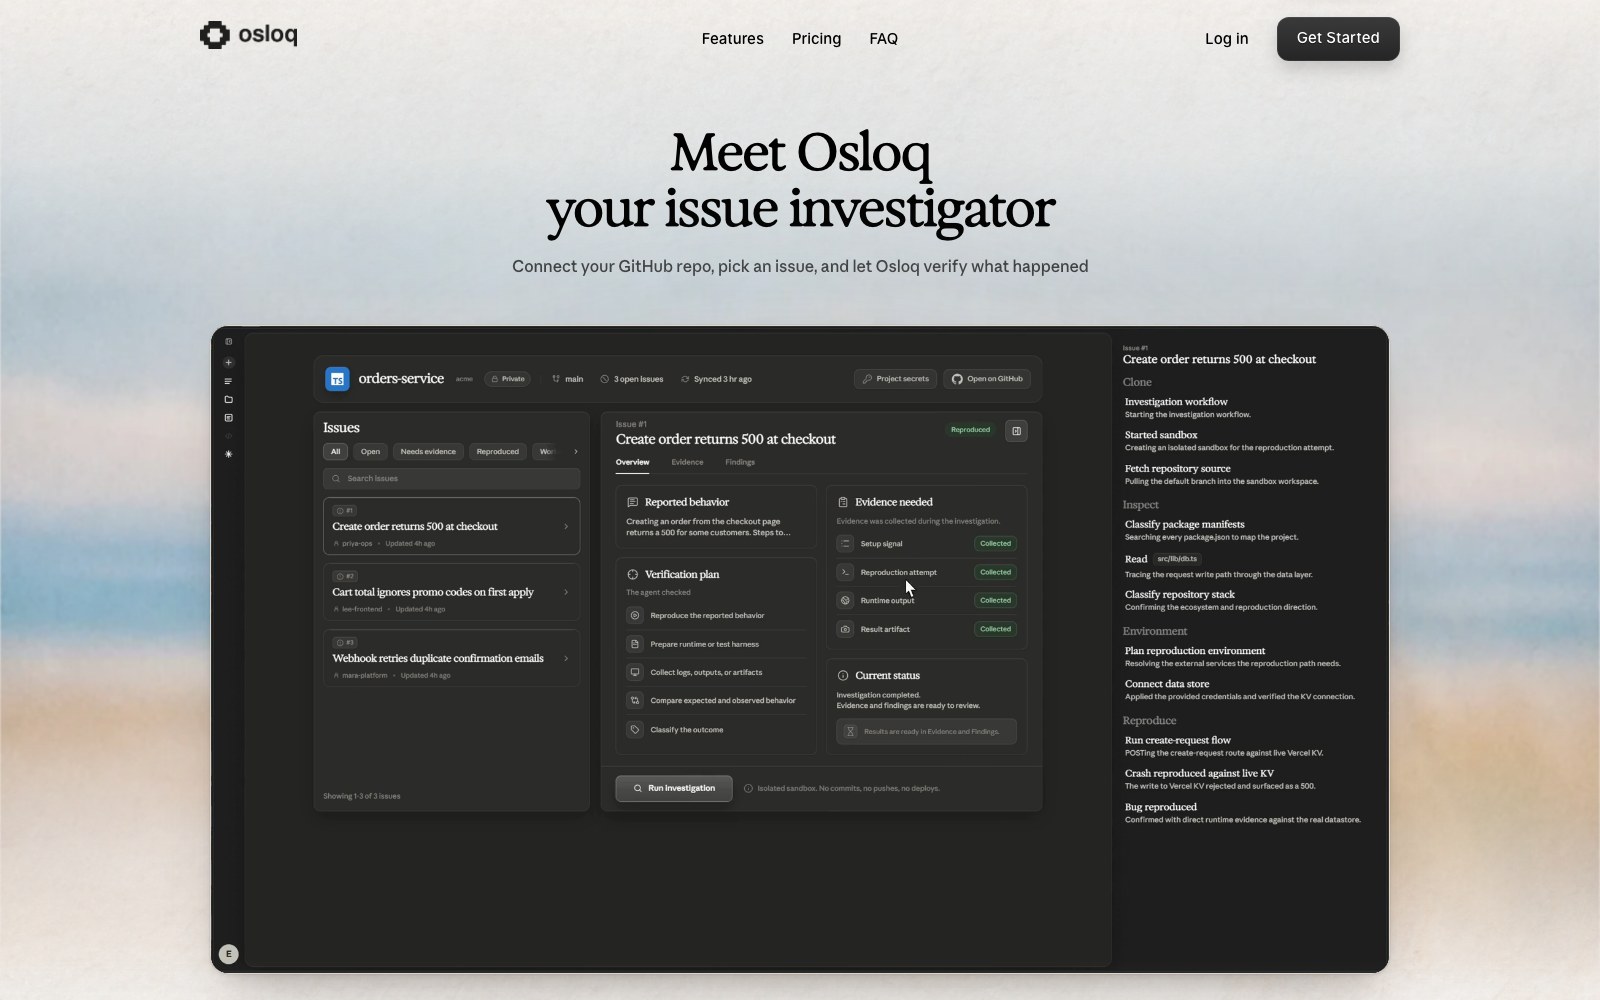
Task: Open issue Create order returns 500 card
Action: click(x=451, y=526)
